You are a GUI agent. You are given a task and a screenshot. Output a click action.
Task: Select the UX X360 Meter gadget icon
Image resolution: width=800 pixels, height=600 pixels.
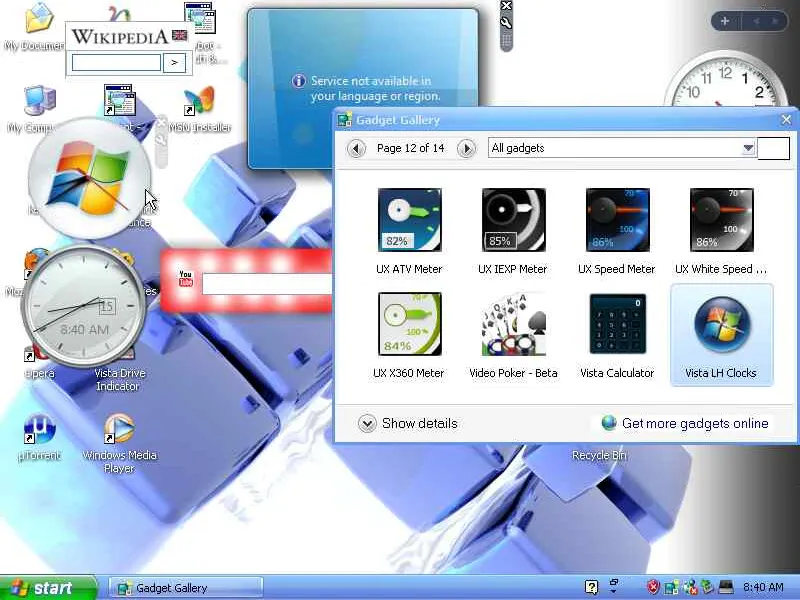click(409, 324)
